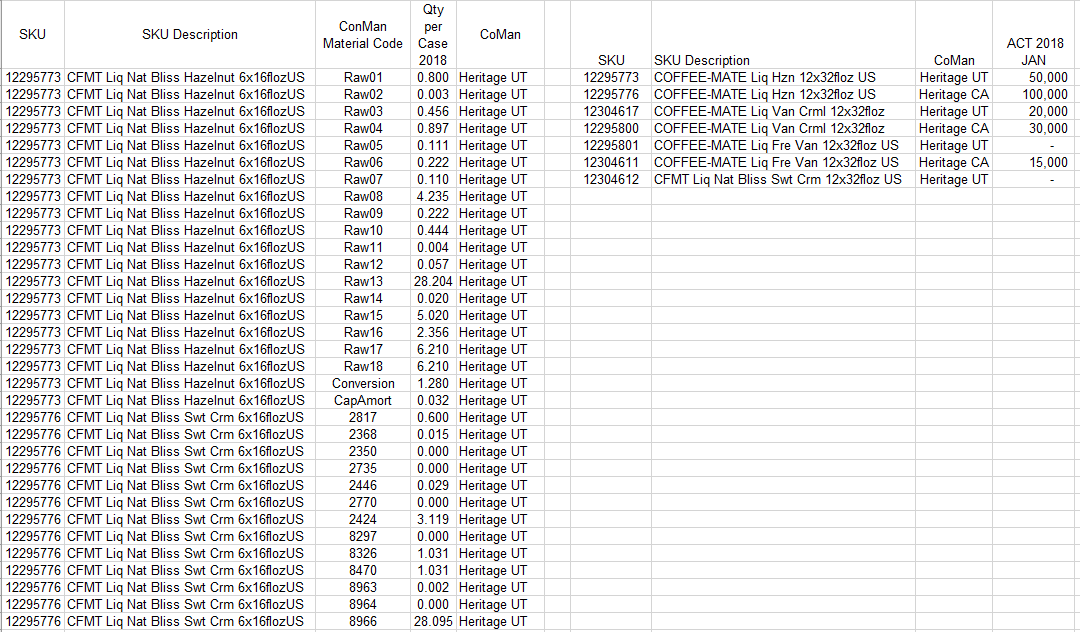
Task: Select material code cell Raw02
Action: (x=363, y=94)
